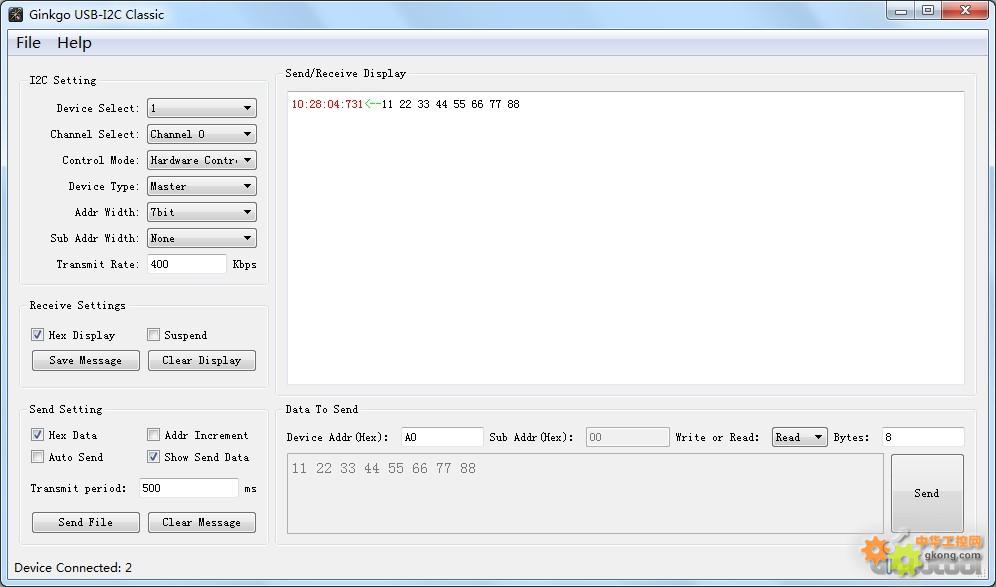Click the received data line 11 22 33
Viewport: 996px width, 587px height.
point(450,104)
